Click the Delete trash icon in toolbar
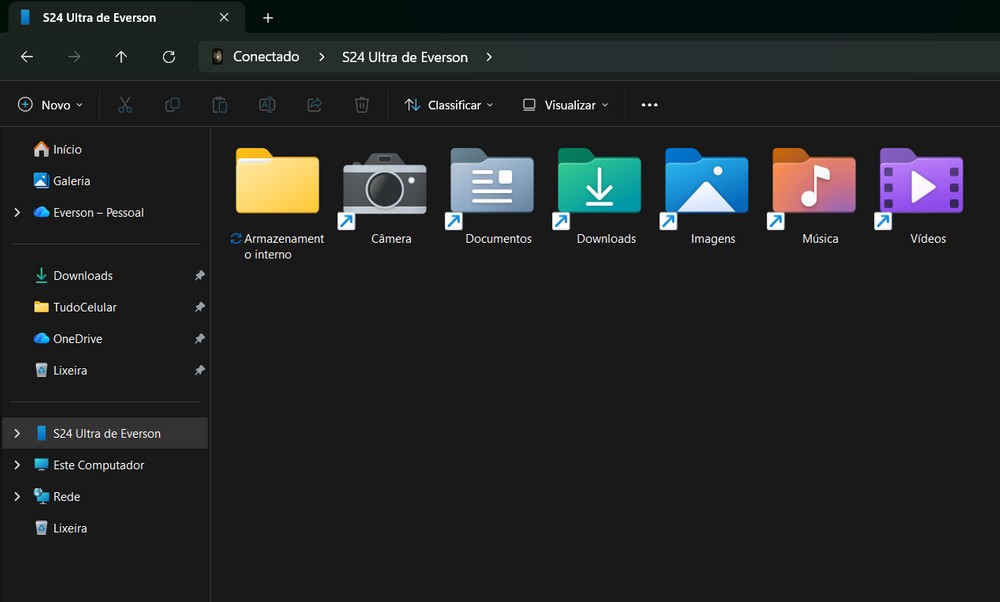This screenshot has width=1000, height=602. coord(362,105)
